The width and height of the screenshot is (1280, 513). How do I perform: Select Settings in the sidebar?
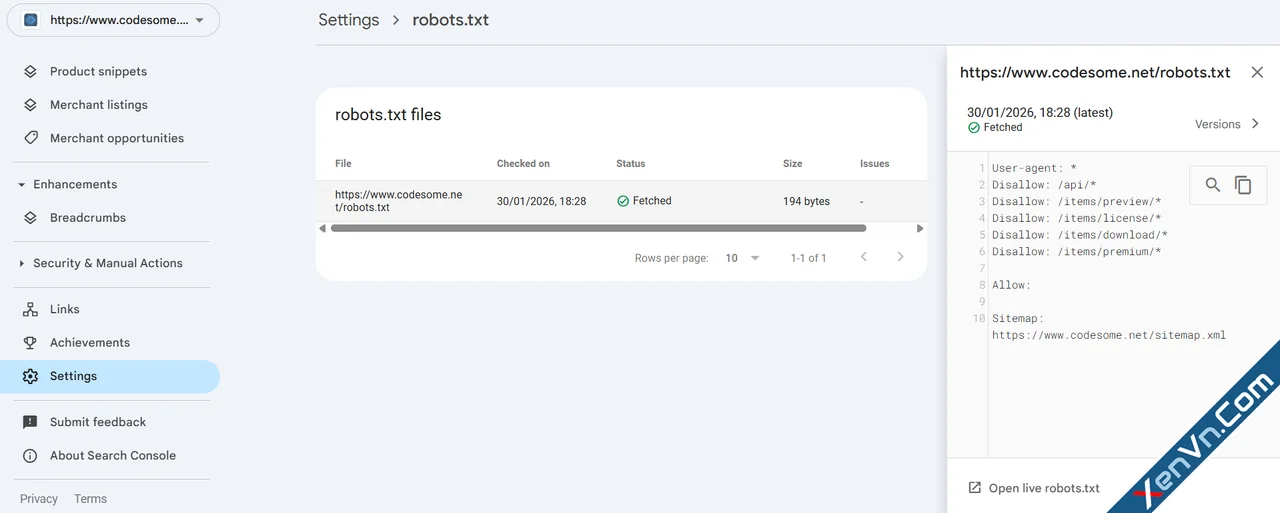(110, 377)
